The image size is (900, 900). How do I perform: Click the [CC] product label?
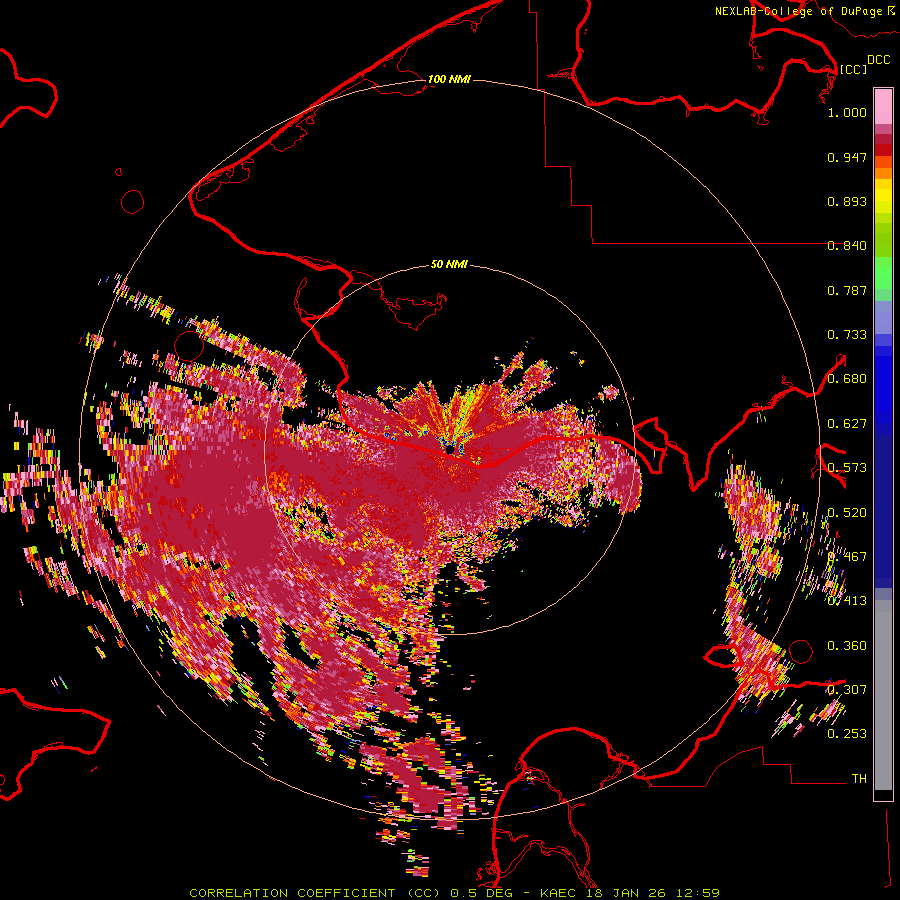[x=853, y=69]
